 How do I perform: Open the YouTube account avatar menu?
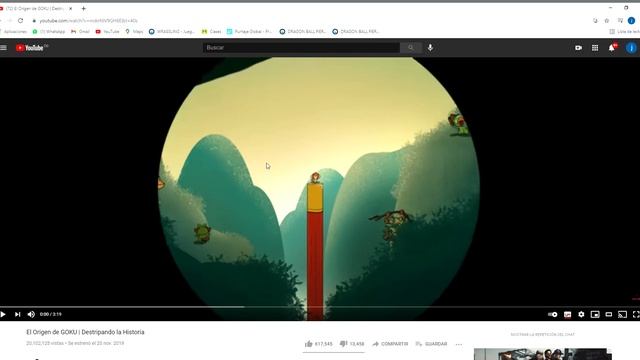631,48
